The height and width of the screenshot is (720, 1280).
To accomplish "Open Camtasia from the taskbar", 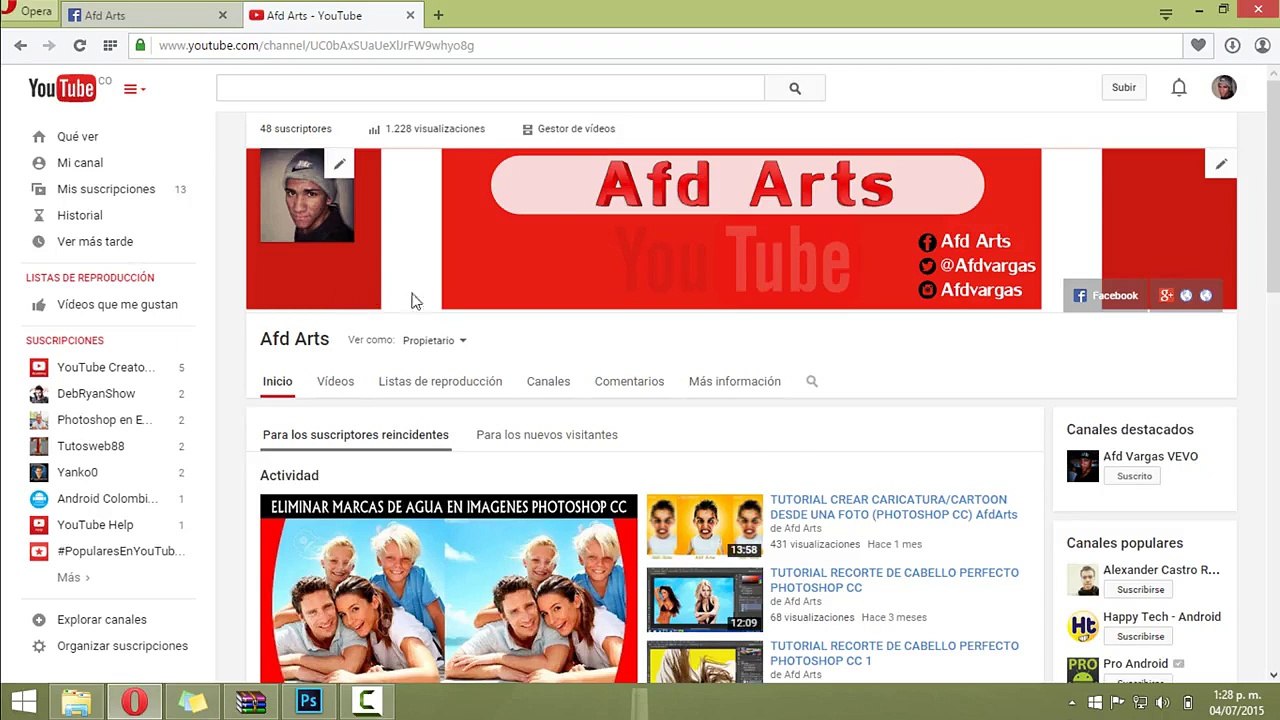I will (366, 702).
